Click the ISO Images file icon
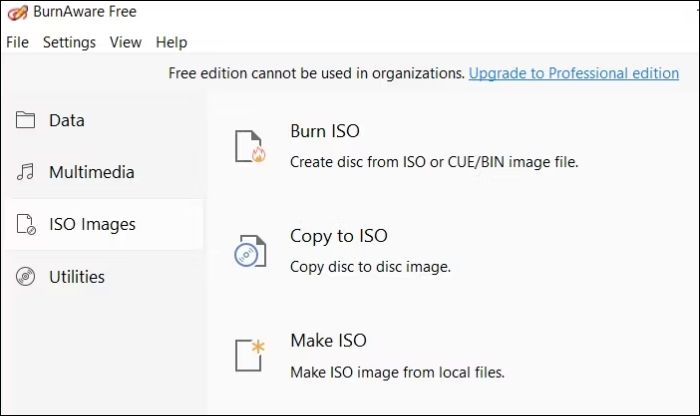Screen dimensions: 700x416 click(x=26, y=224)
